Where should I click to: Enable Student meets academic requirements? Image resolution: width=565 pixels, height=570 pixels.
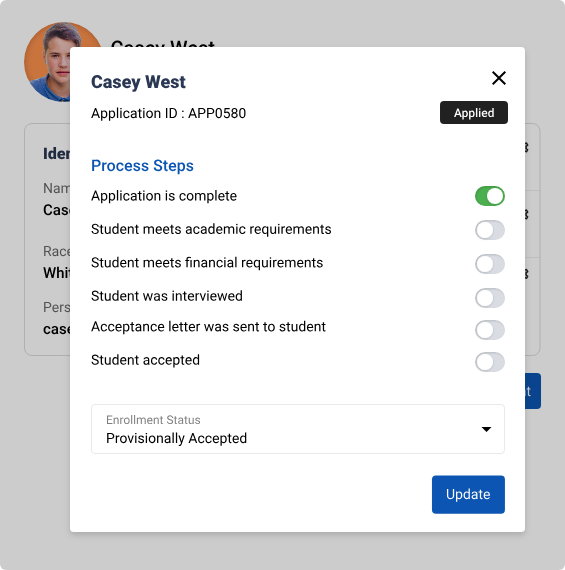[490, 230]
